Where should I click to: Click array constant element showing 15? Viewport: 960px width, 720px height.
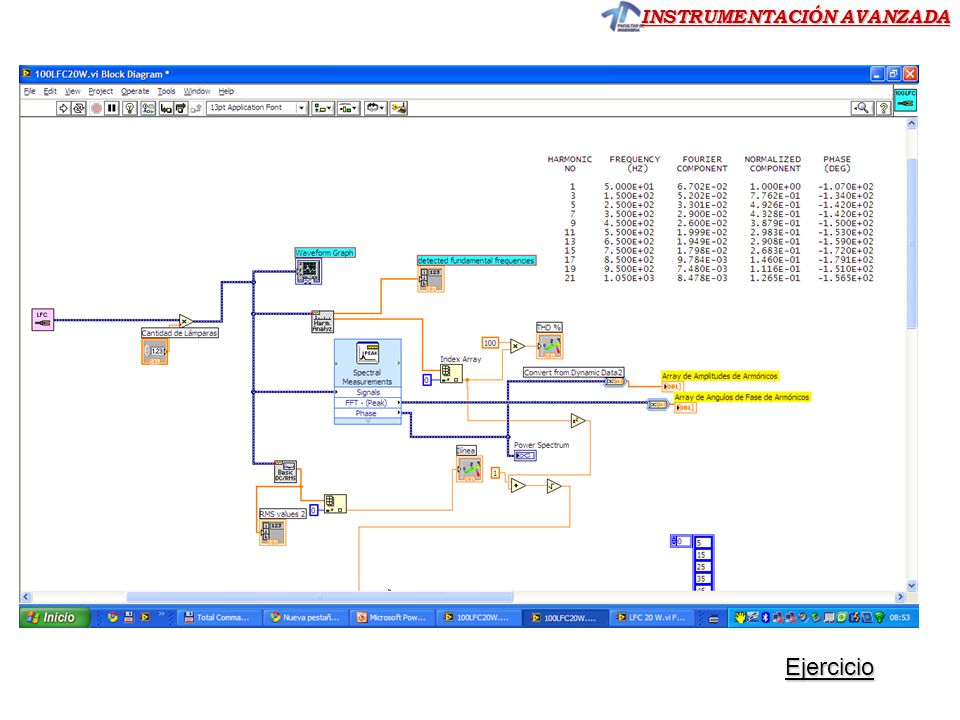point(703,555)
